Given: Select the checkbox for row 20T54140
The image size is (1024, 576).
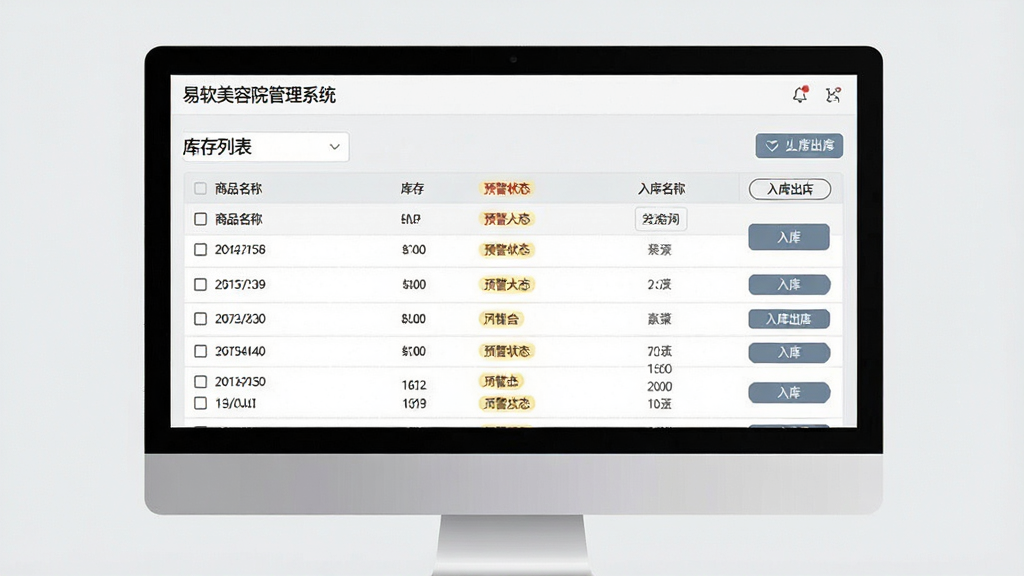Looking at the screenshot, I should 200,351.
